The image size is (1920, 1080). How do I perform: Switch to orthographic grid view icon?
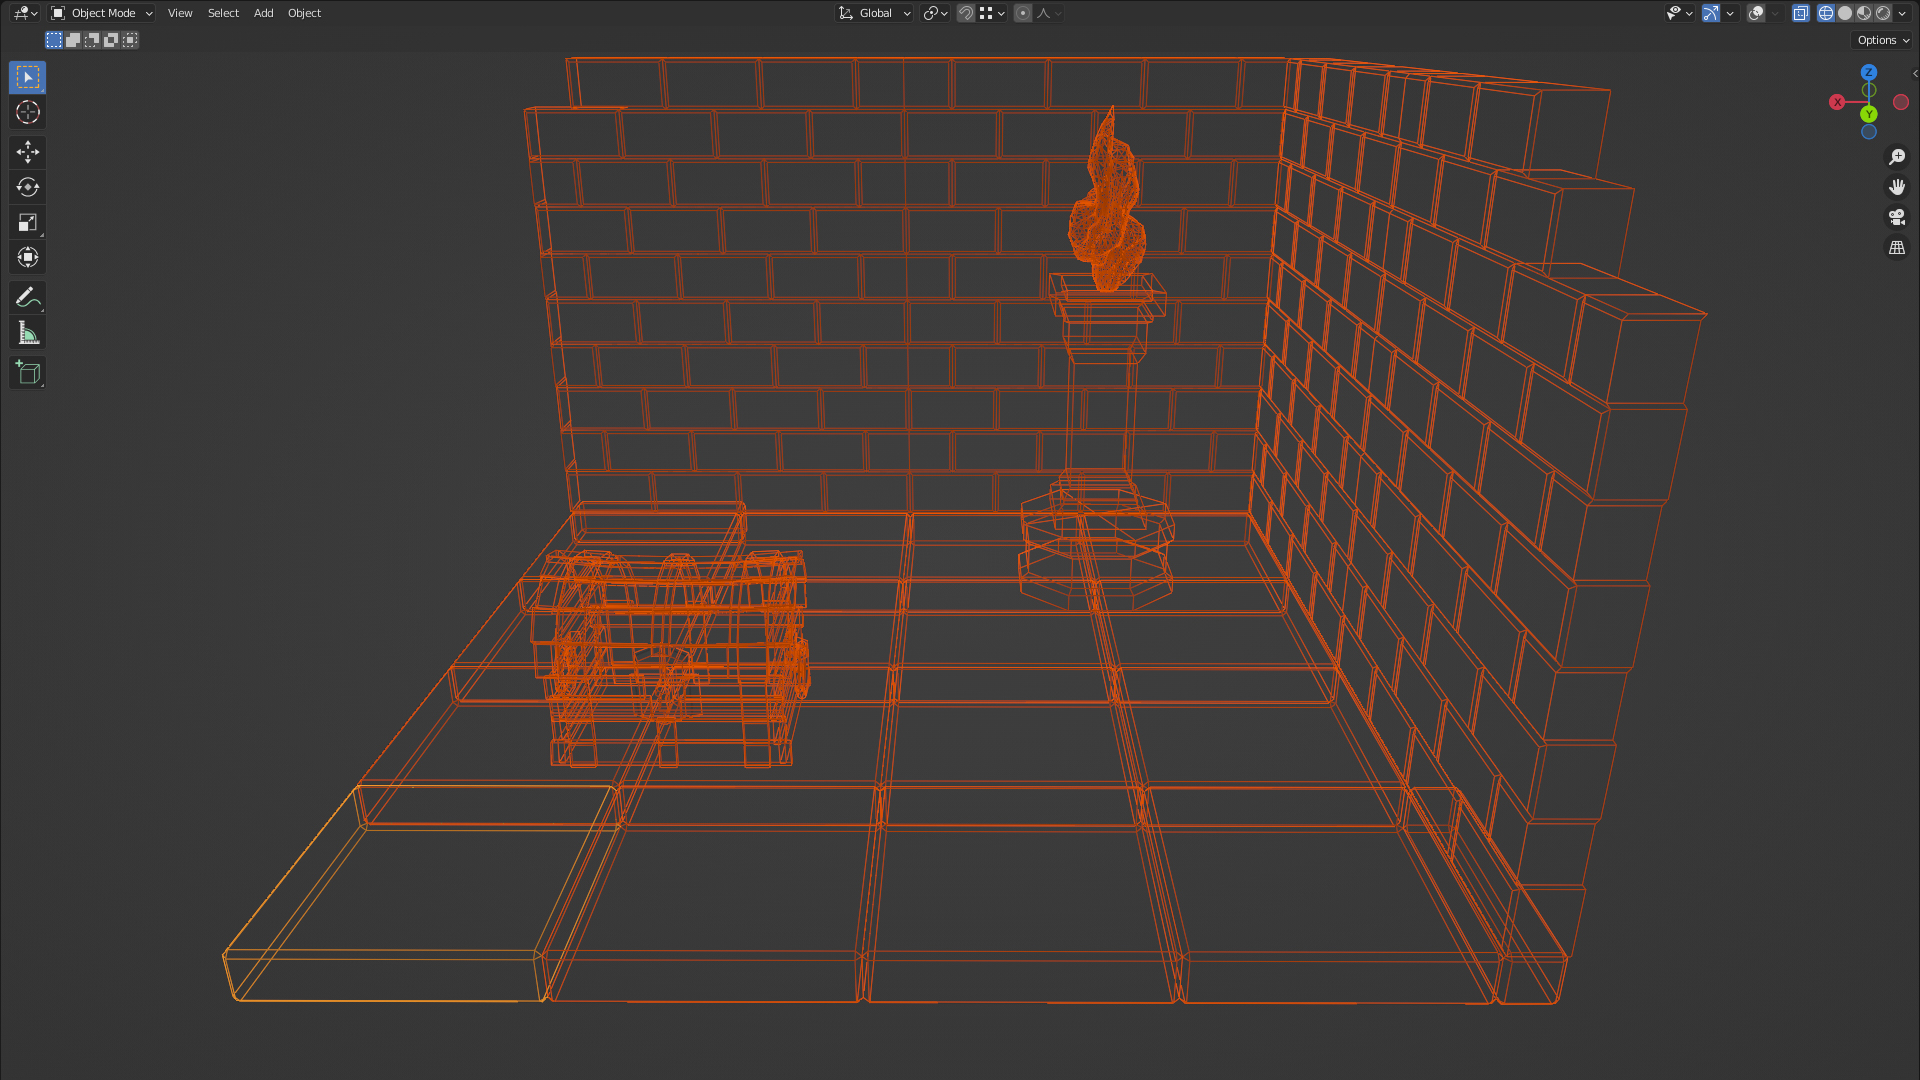pos(1897,247)
